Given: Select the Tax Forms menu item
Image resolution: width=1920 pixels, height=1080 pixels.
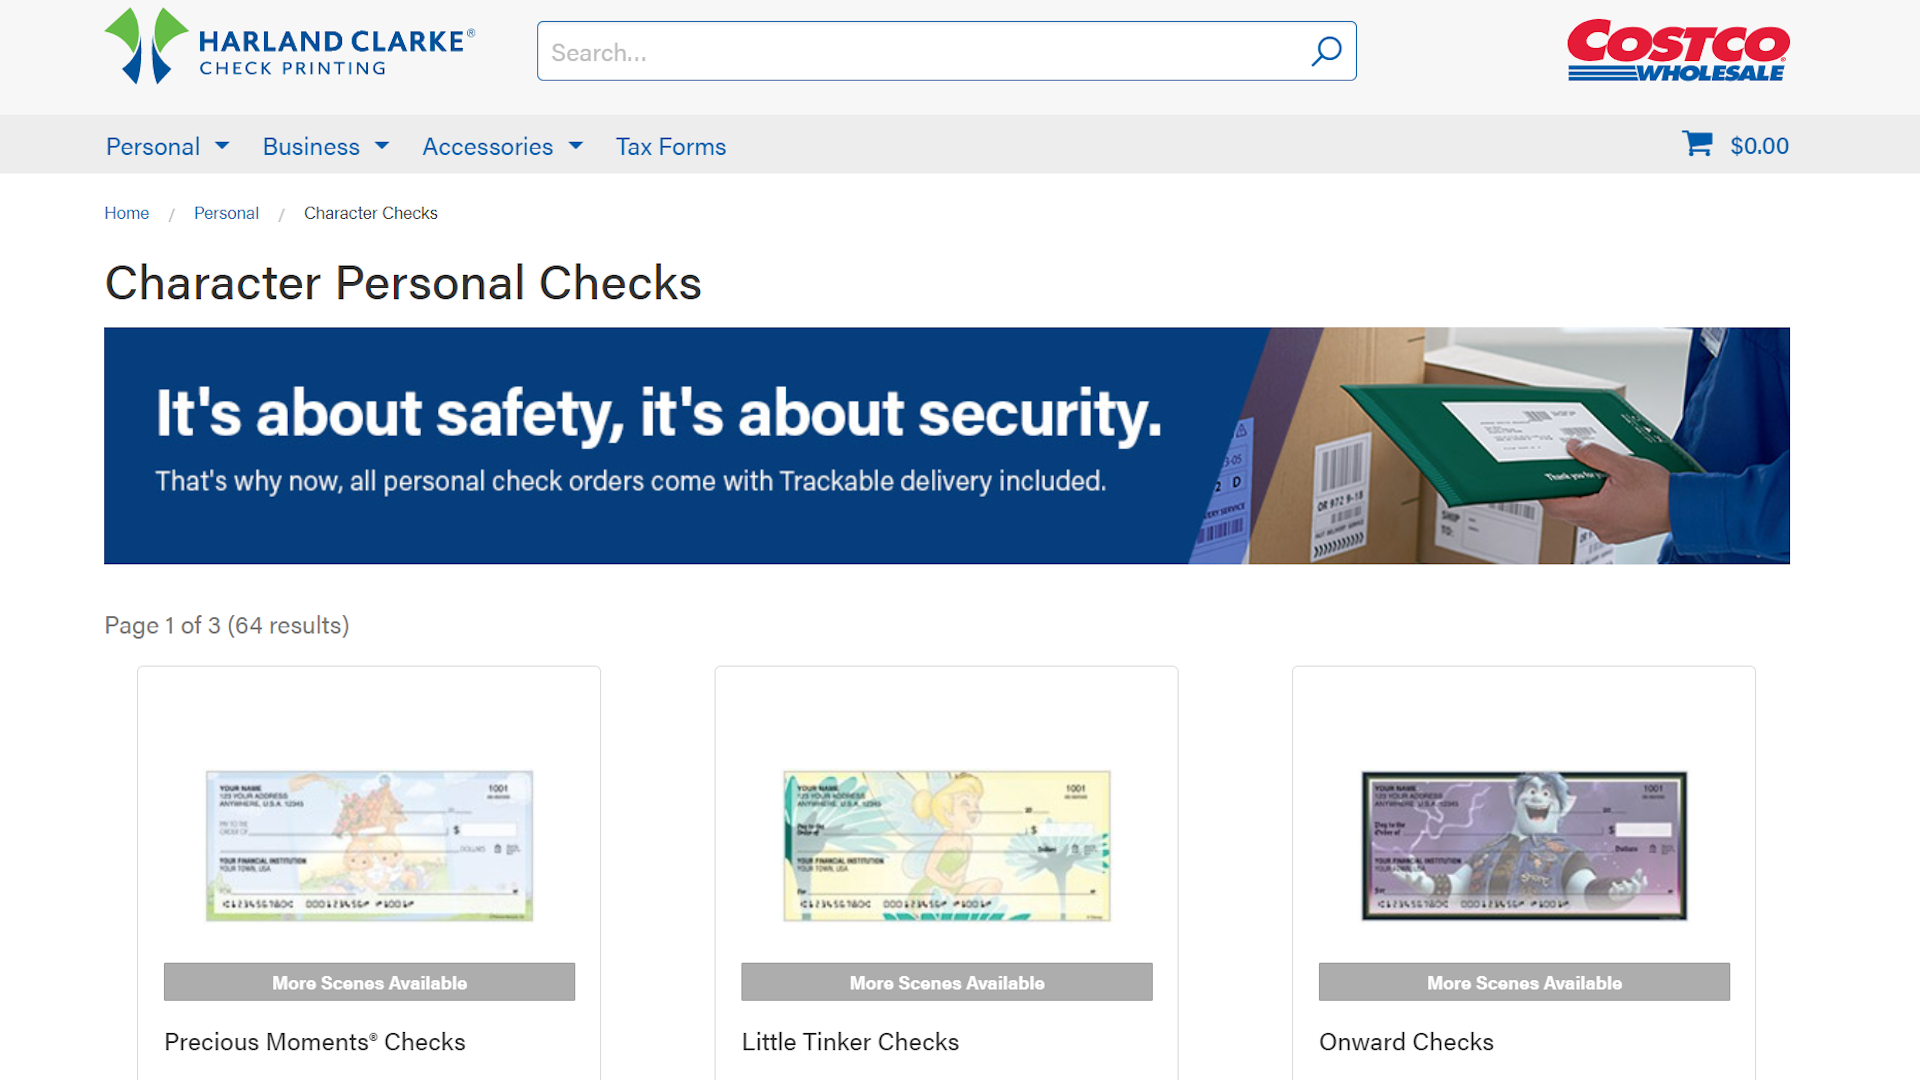Looking at the screenshot, I should [x=671, y=146].
